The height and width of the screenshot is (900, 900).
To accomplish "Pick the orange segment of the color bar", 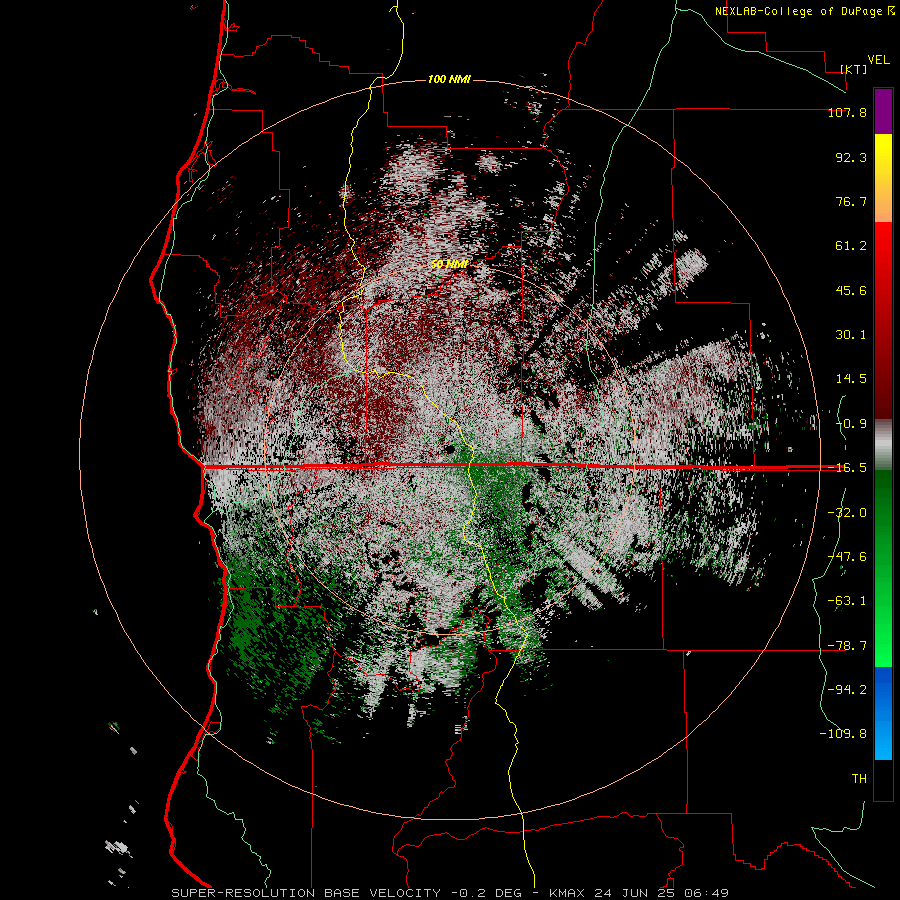I will pos(883,201).
